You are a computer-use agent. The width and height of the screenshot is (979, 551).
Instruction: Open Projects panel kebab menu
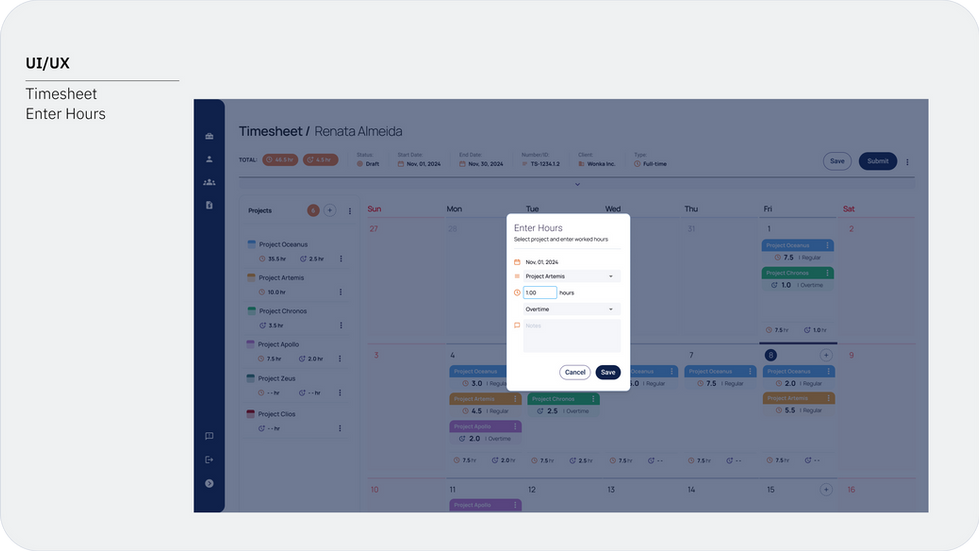(350, 211)
